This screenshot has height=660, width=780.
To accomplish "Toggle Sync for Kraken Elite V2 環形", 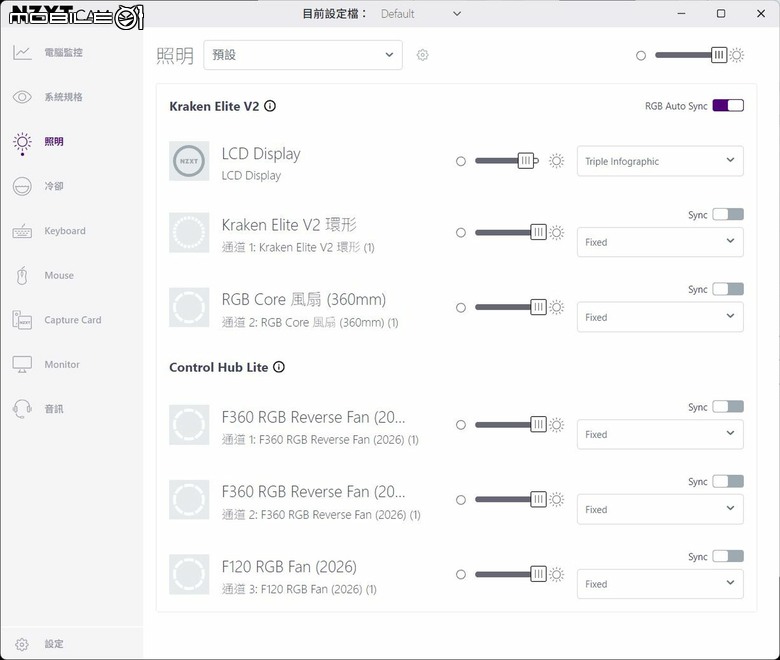I will click(x=728, y=214).
